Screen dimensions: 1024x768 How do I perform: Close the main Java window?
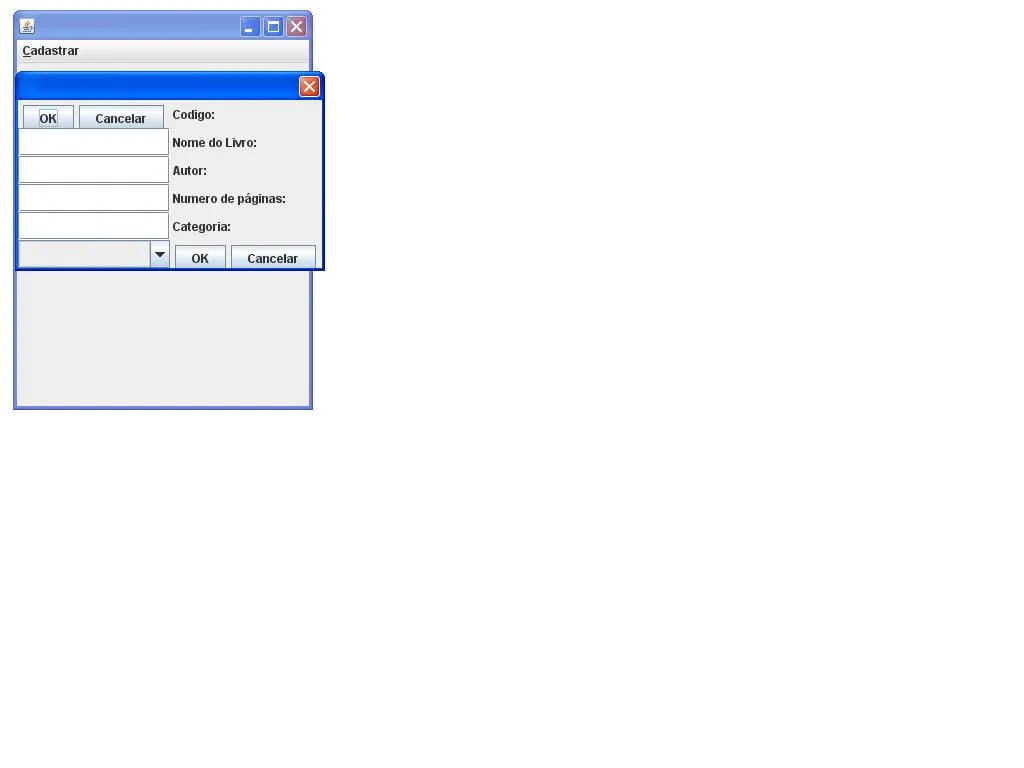(x=296, y=27)
